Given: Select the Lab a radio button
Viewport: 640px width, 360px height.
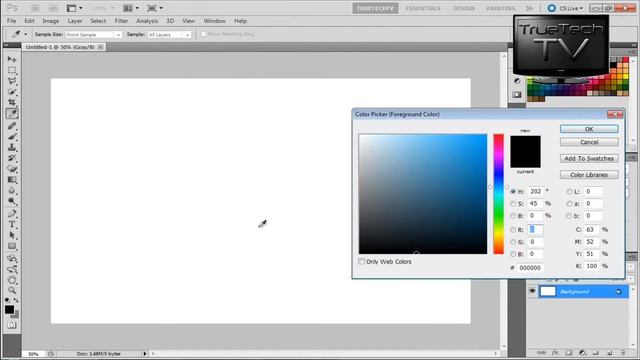Looking at the screenshot, I should 569,204.
